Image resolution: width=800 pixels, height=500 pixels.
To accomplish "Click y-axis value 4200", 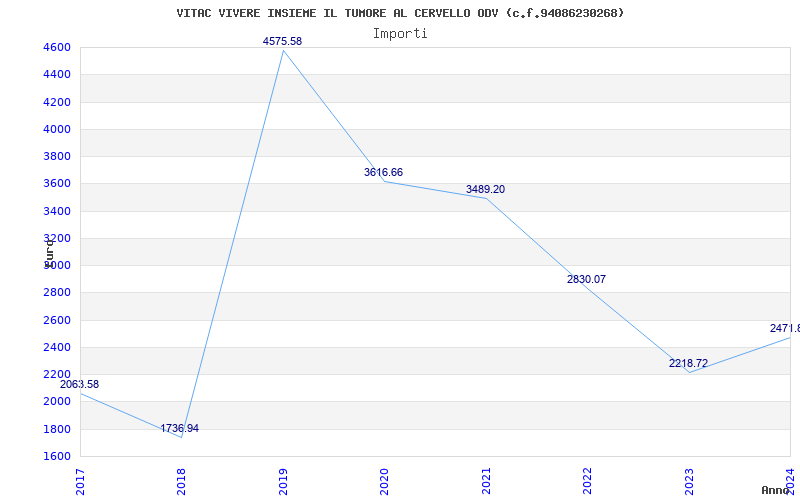I will click(x=57, y=102).
